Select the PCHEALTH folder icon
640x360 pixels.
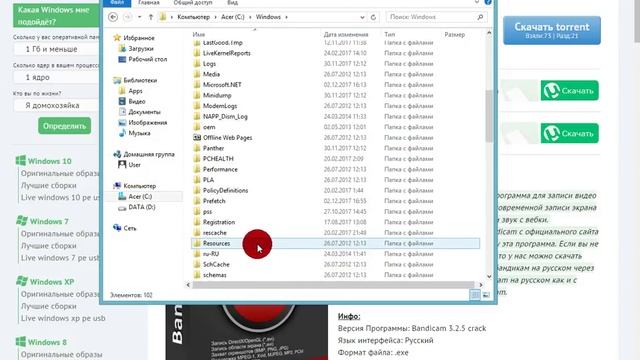197,159
